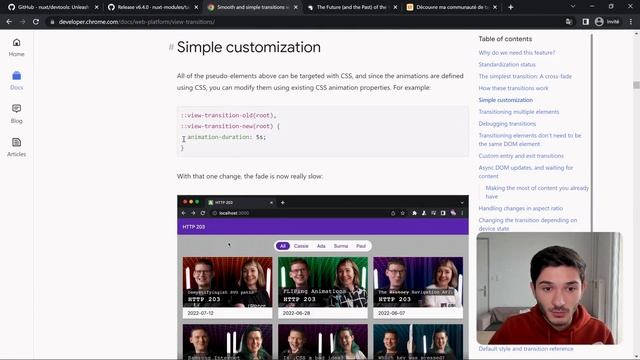This screenshot has height=360, width=640.
Task: Click the translate page icon in the address bar
Action: (x=569, y=22)
